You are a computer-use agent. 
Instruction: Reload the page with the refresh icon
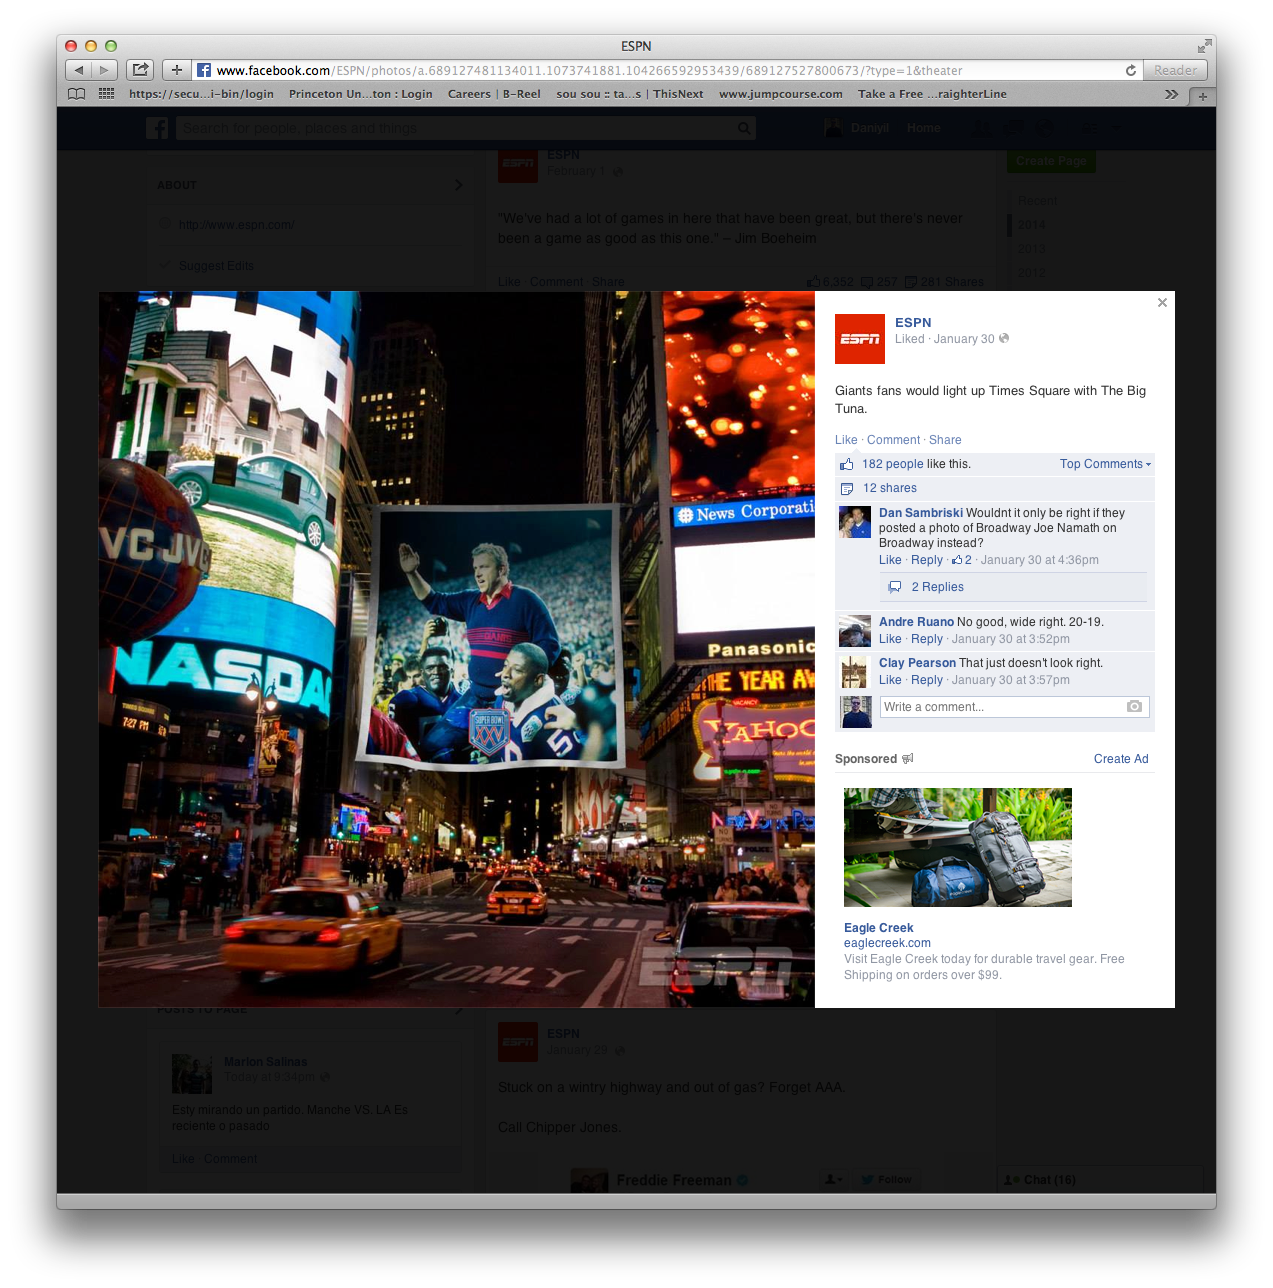(1131, 70)
